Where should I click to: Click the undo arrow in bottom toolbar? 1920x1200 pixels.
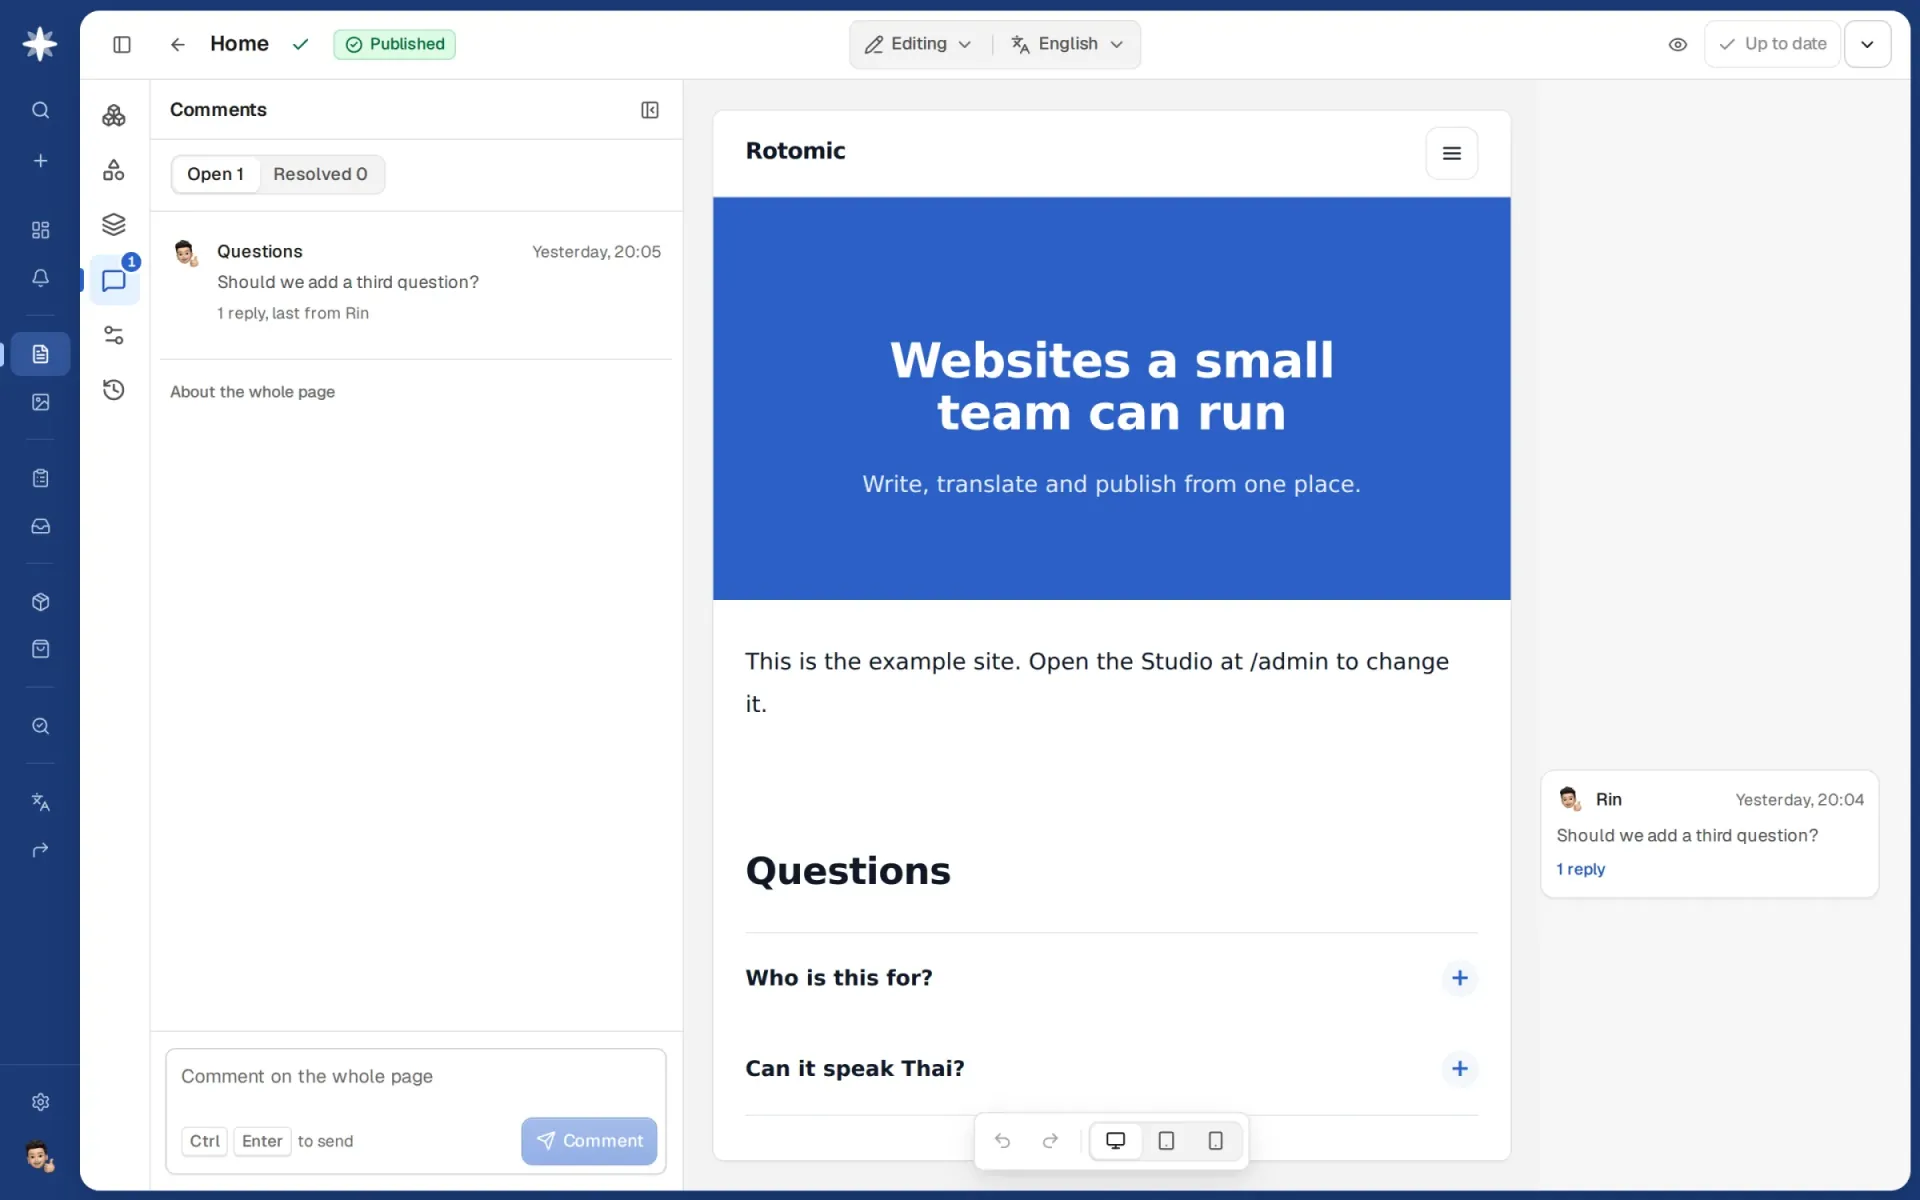tap(1002, 1141)
